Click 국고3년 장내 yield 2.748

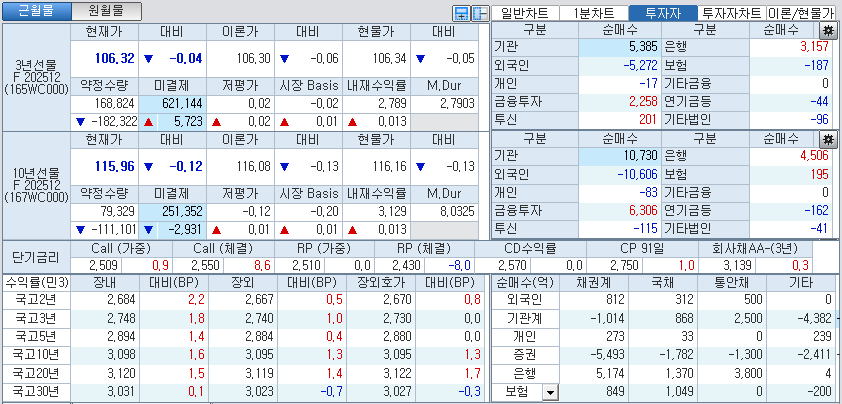tap(121, 319)
